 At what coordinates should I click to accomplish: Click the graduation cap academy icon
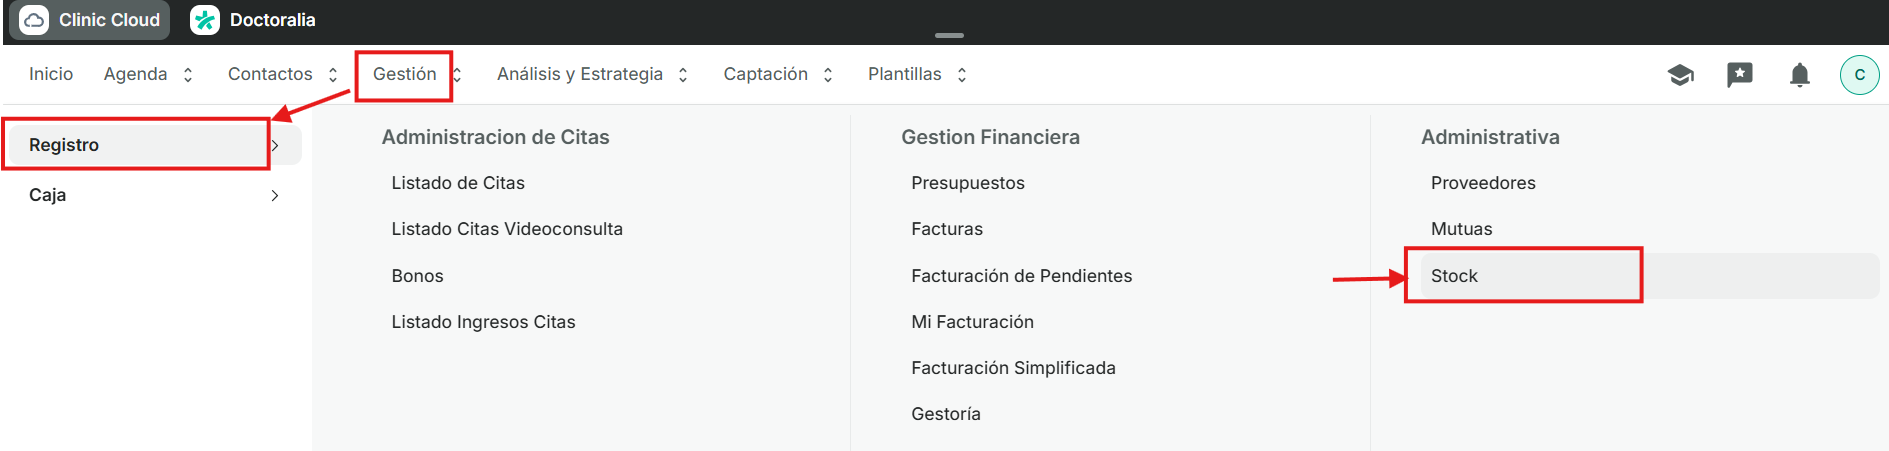click(1680, 75)
